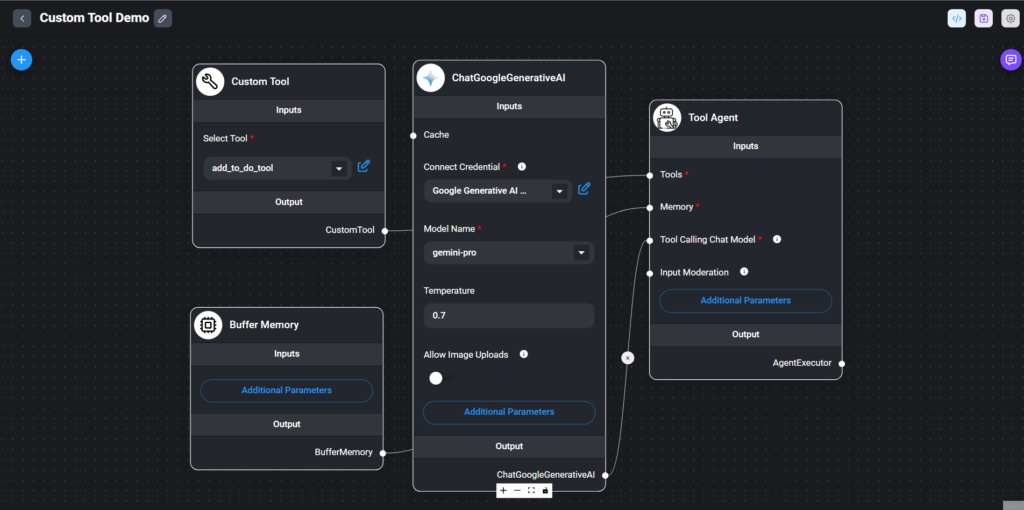Open the purple chat message button
The width and height of the screenshot is (1024, 510).
1011,59
